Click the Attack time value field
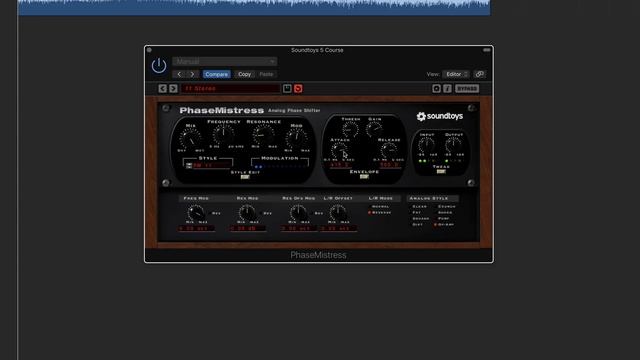Screen dimensions: 640x360 click(x=340, y=165)
